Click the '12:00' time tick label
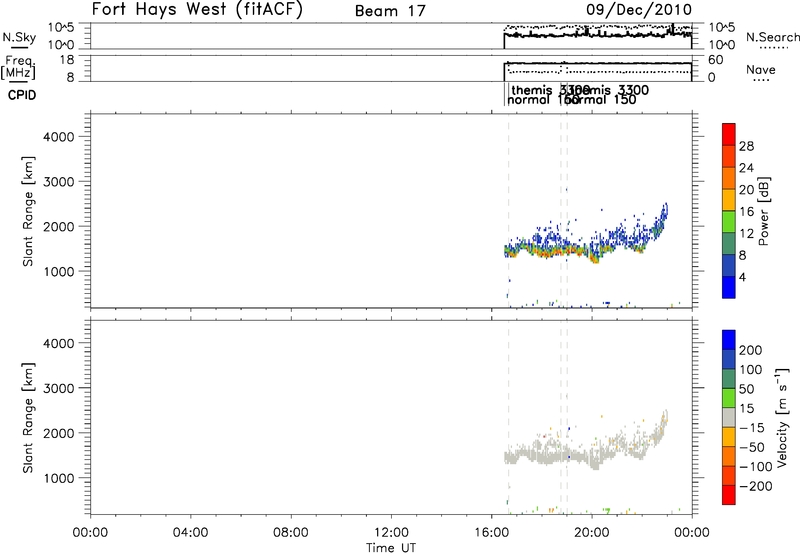This screenshot has width=800, height=554. click(391, 533)
